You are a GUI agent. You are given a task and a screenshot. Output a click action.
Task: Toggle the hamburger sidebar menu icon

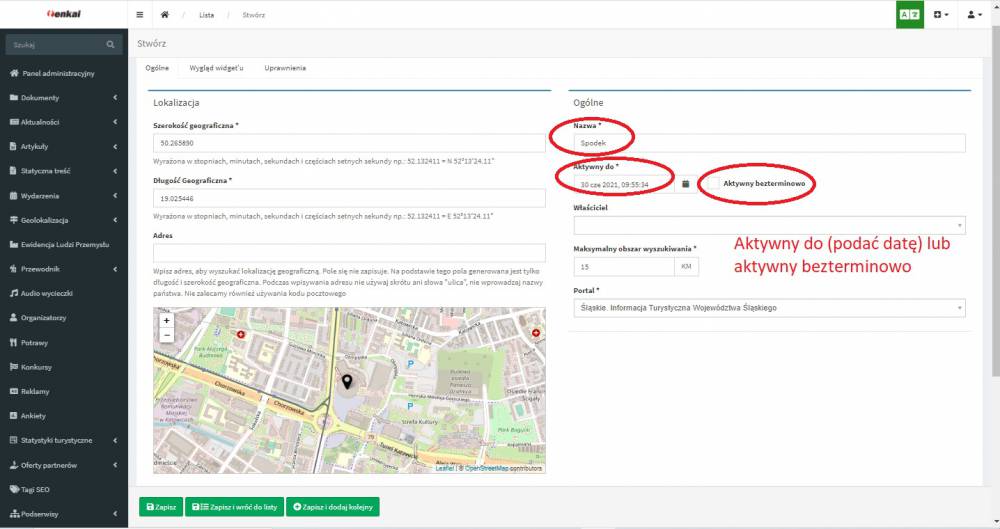[x=139, y=15]
